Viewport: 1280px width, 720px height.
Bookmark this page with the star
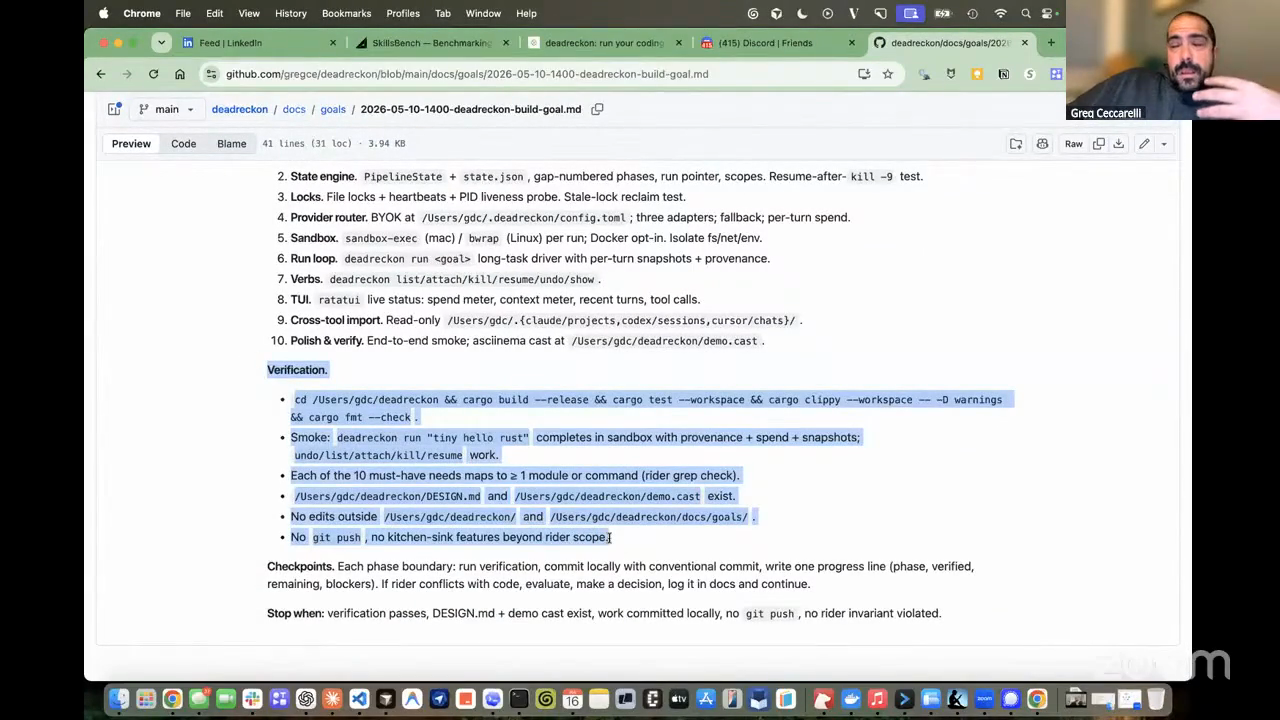pyautogui.click(x=887, y=74)
